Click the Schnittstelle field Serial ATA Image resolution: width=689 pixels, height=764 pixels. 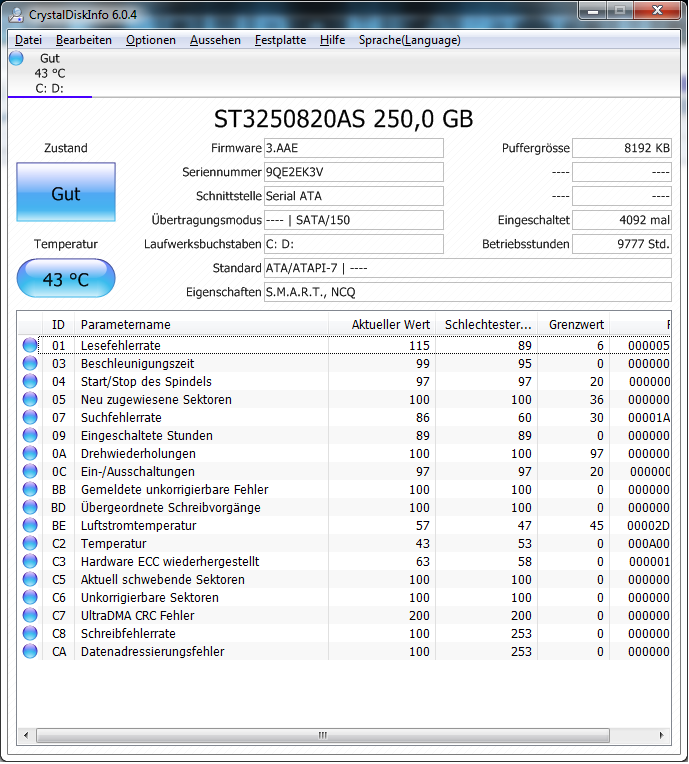354,196
